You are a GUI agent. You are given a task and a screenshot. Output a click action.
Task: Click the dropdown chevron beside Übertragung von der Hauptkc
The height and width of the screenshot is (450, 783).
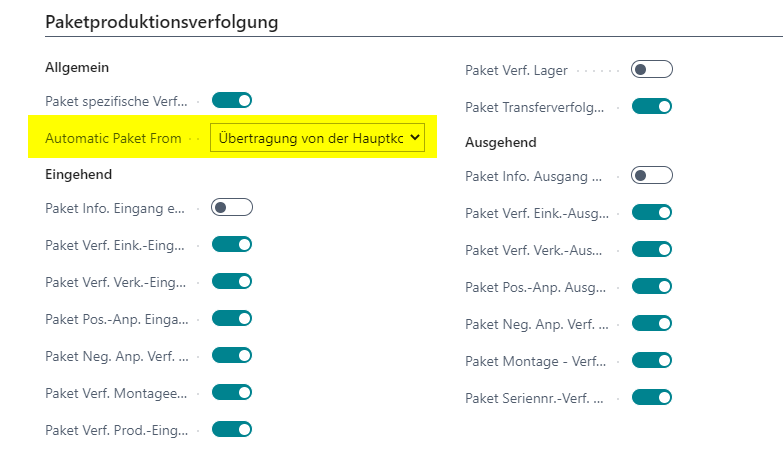(x=415, y=138)
